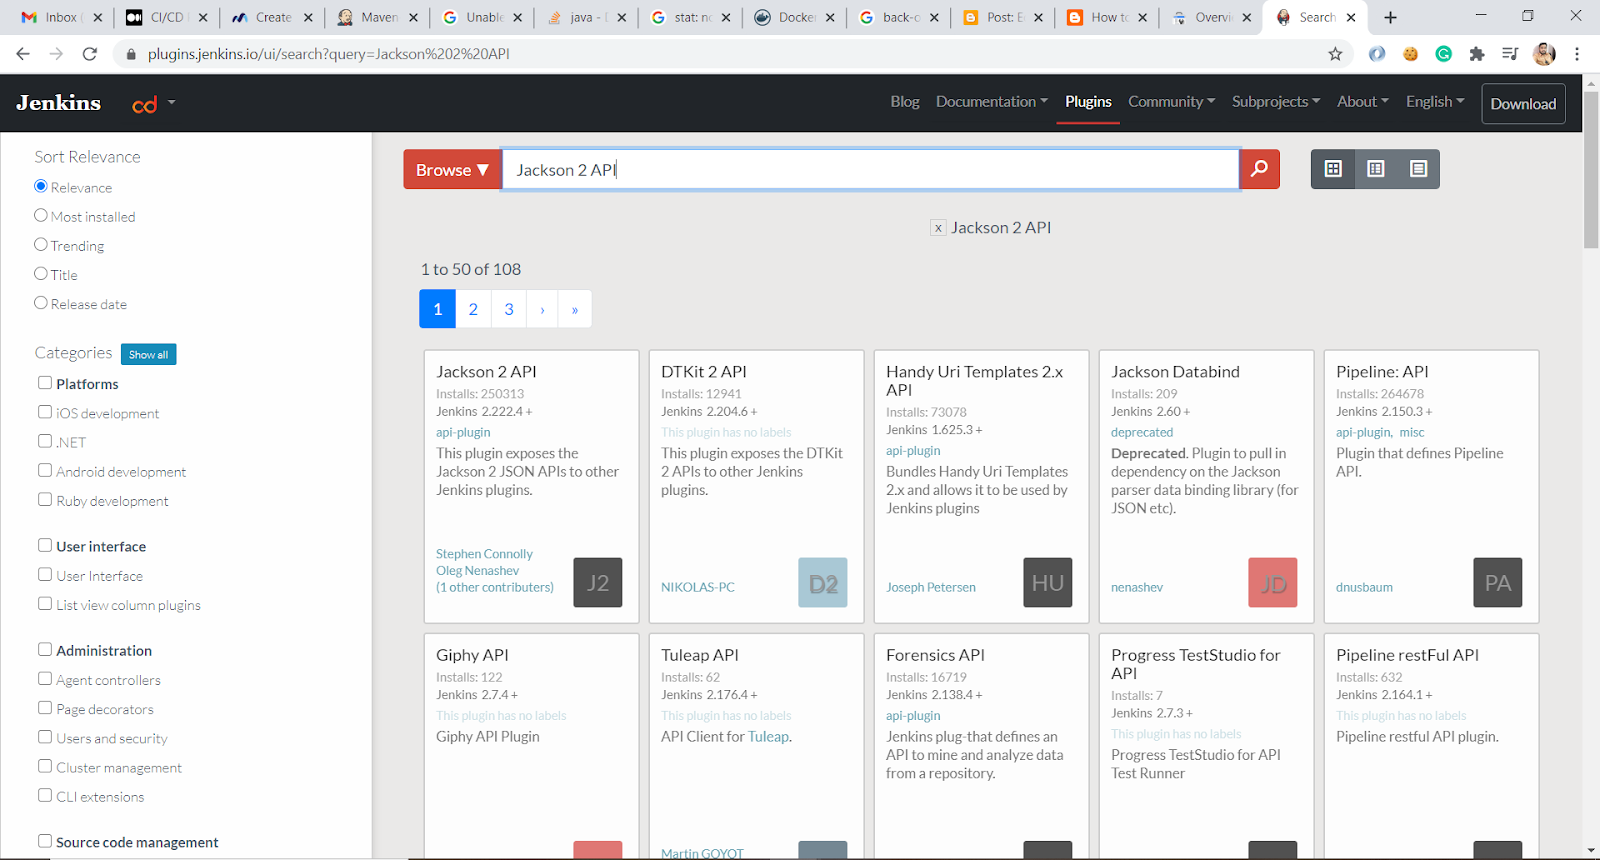Image resolution: width=1600 pixels, height=860 pixels.
Task: Open the D2 avatar of DTKit 2 API
Action: tap(823, 583)
